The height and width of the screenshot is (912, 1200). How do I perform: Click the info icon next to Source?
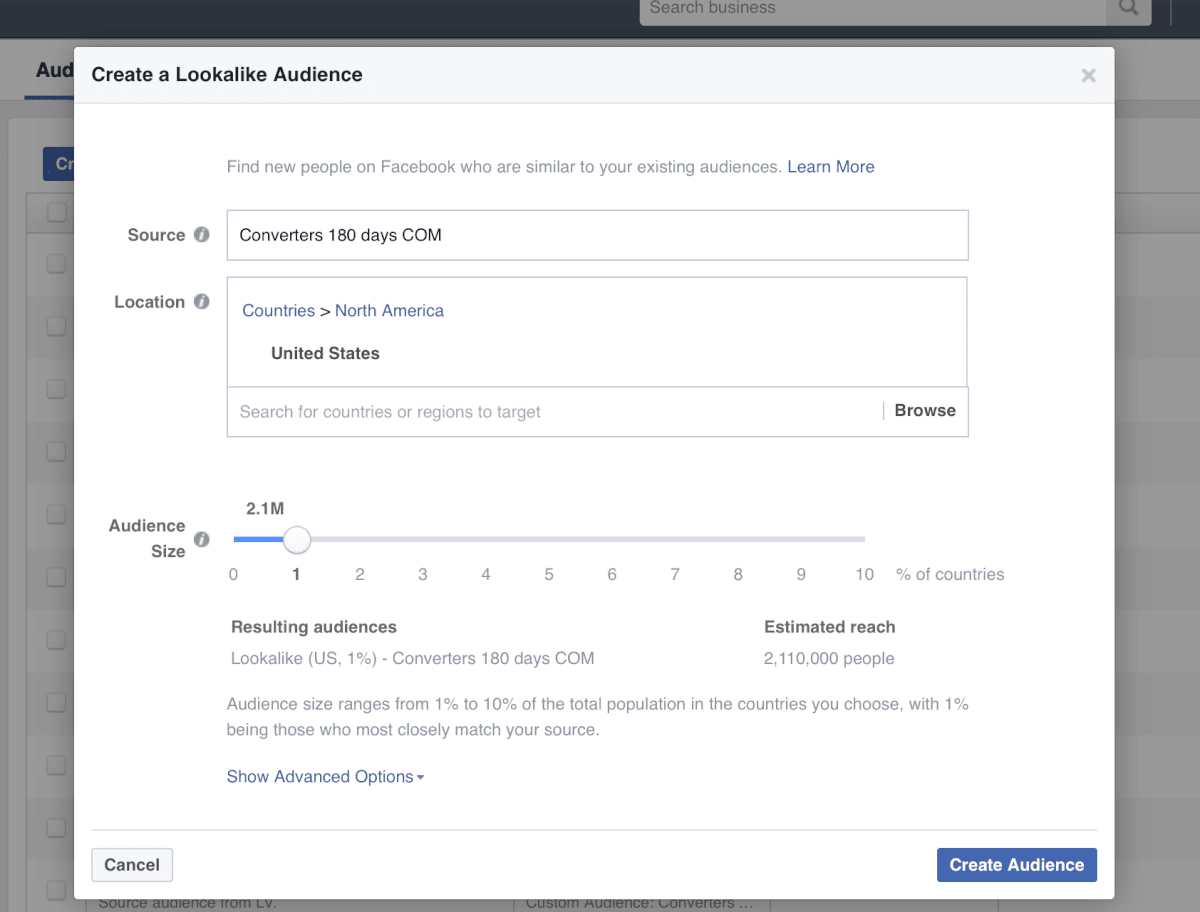click(202, 235)
